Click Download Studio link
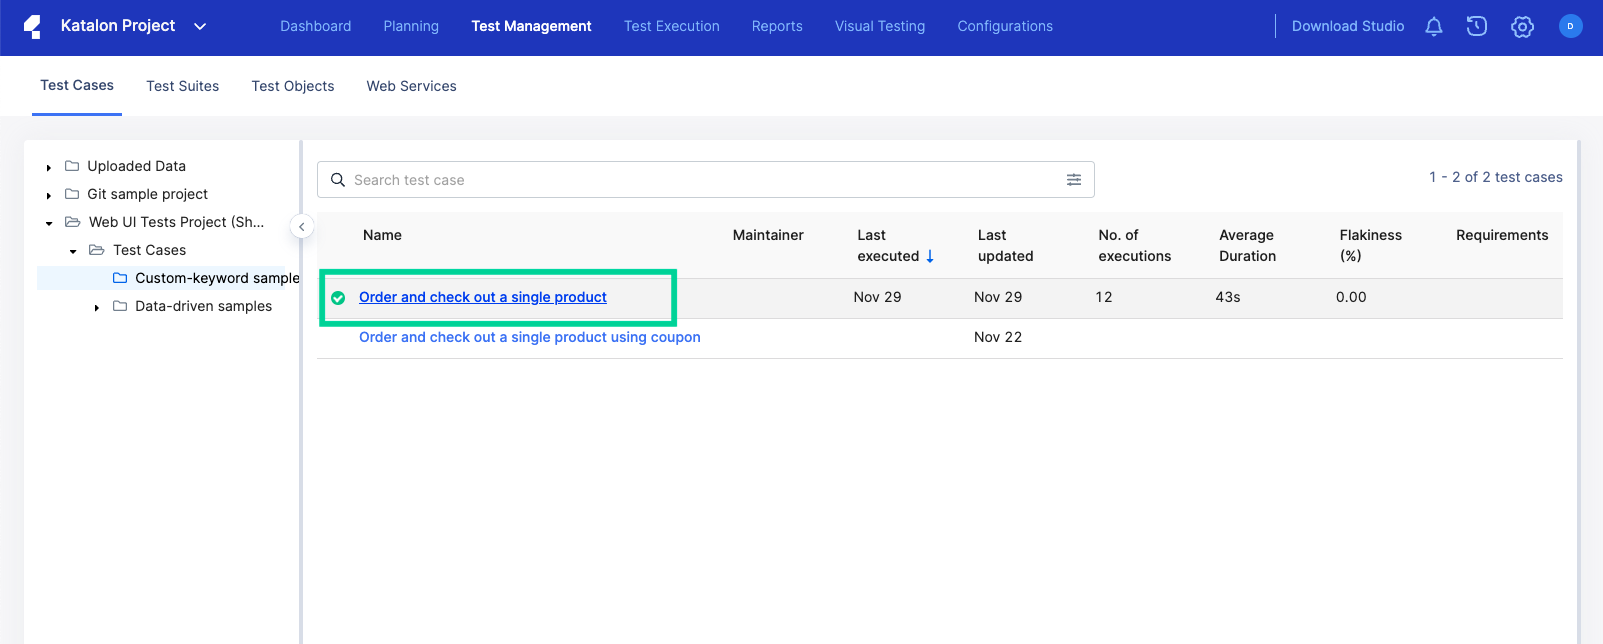The image size is (1603, 644). 1347,26
